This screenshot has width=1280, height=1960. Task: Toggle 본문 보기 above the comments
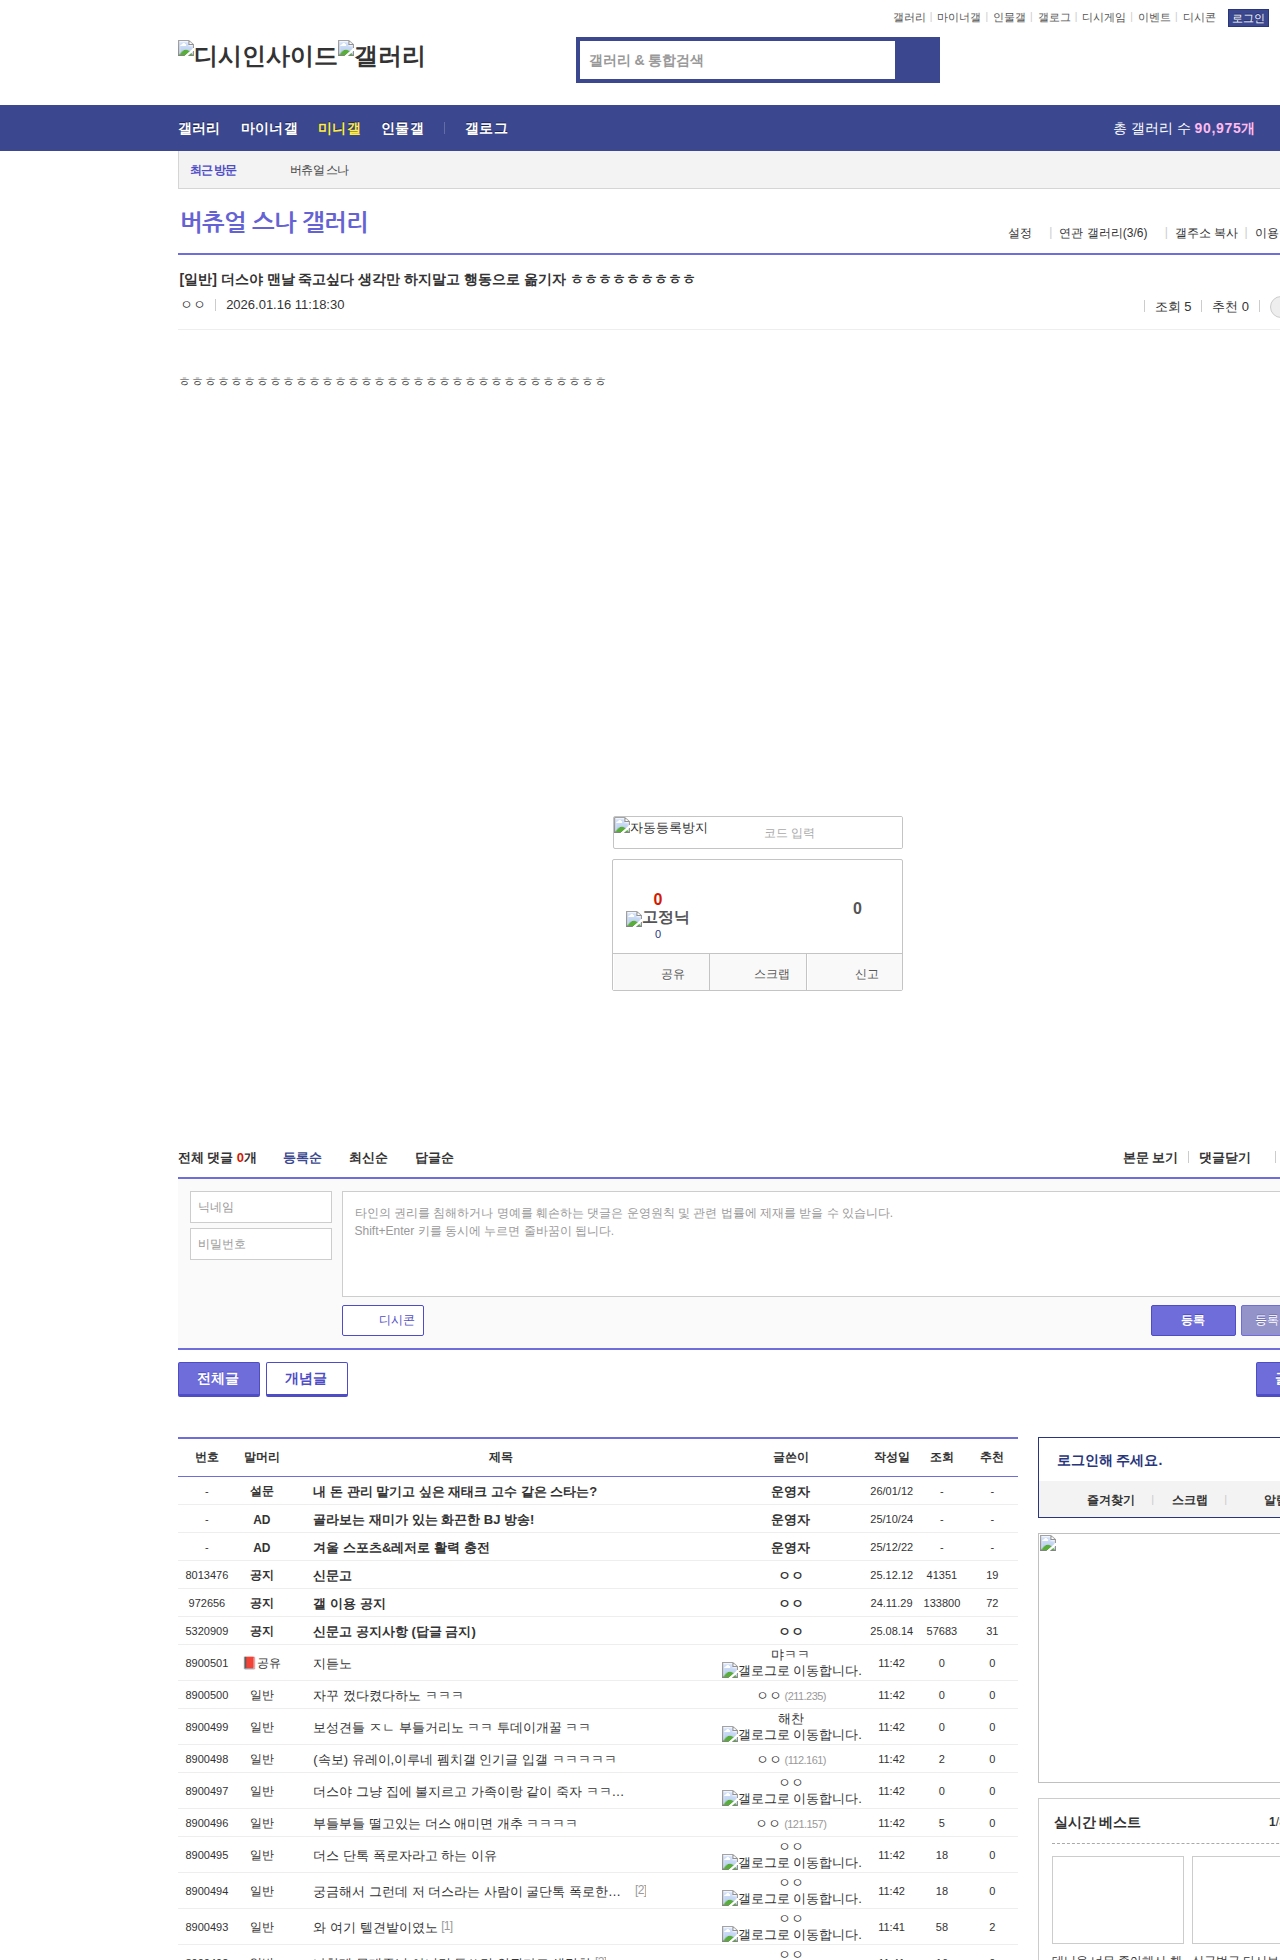1150,1158
